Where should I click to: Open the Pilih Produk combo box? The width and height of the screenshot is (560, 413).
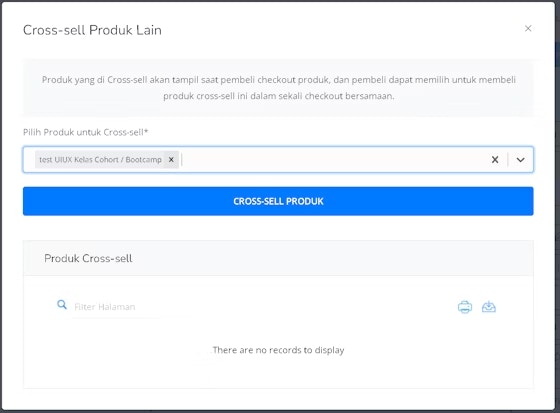coord(278,160)
